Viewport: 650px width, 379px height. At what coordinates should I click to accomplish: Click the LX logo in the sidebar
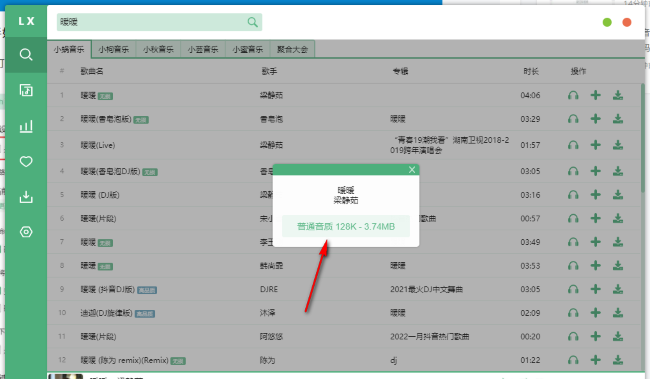(x=26, y=21)
